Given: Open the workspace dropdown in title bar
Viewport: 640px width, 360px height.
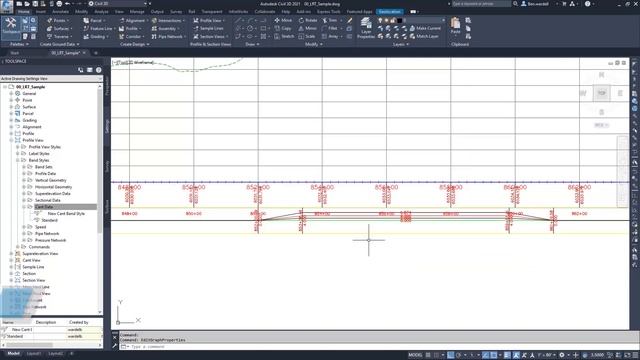Looking at the screenshot, I should point(119,4).
